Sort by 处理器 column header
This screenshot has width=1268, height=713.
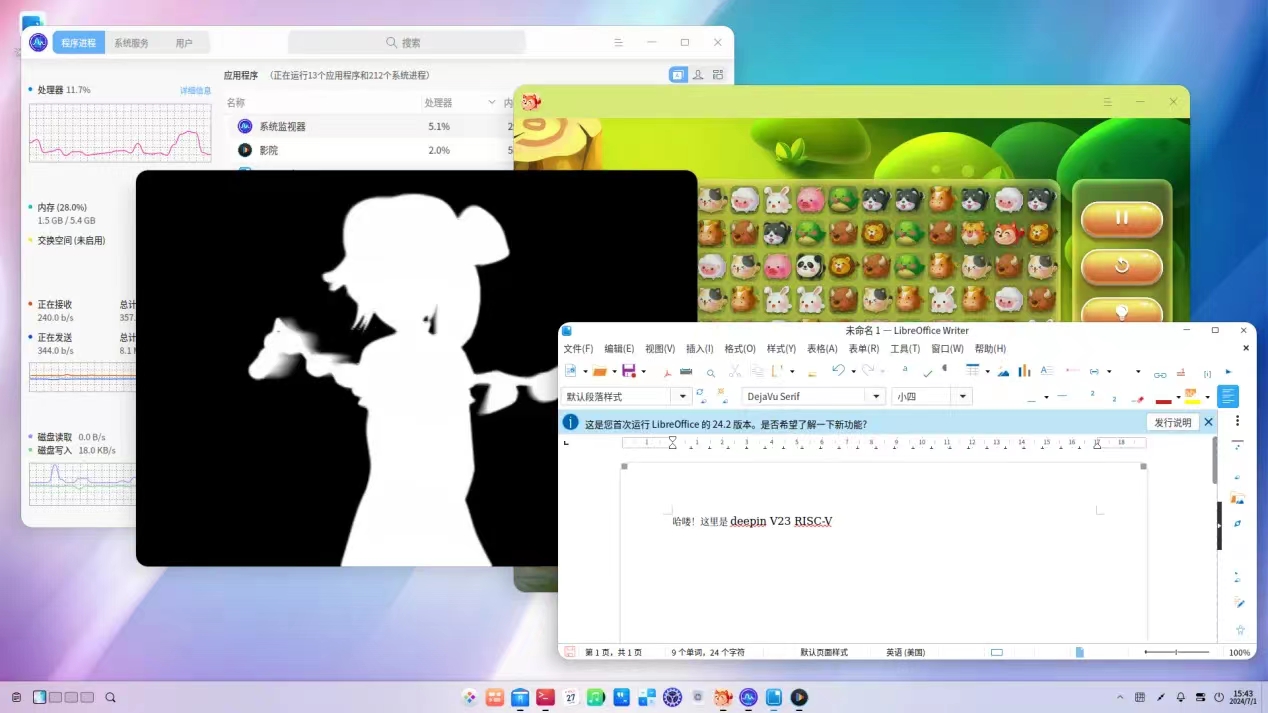pos(438,103)
